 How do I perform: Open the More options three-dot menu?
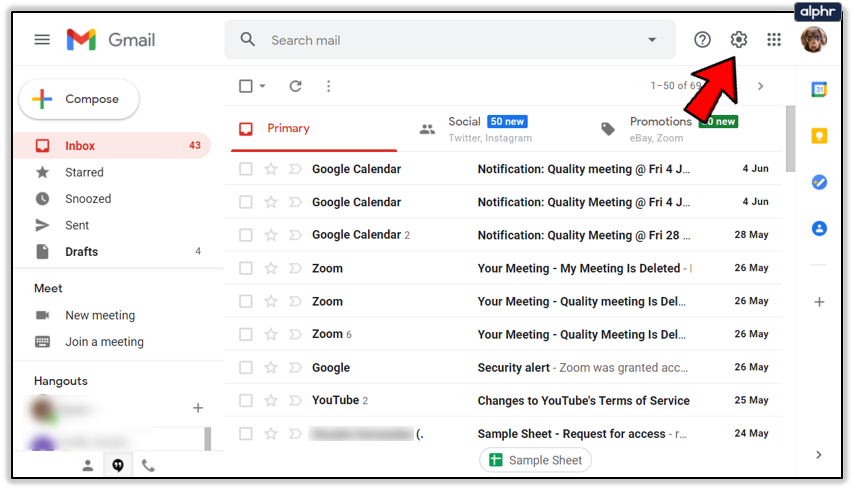coord(328,86)
